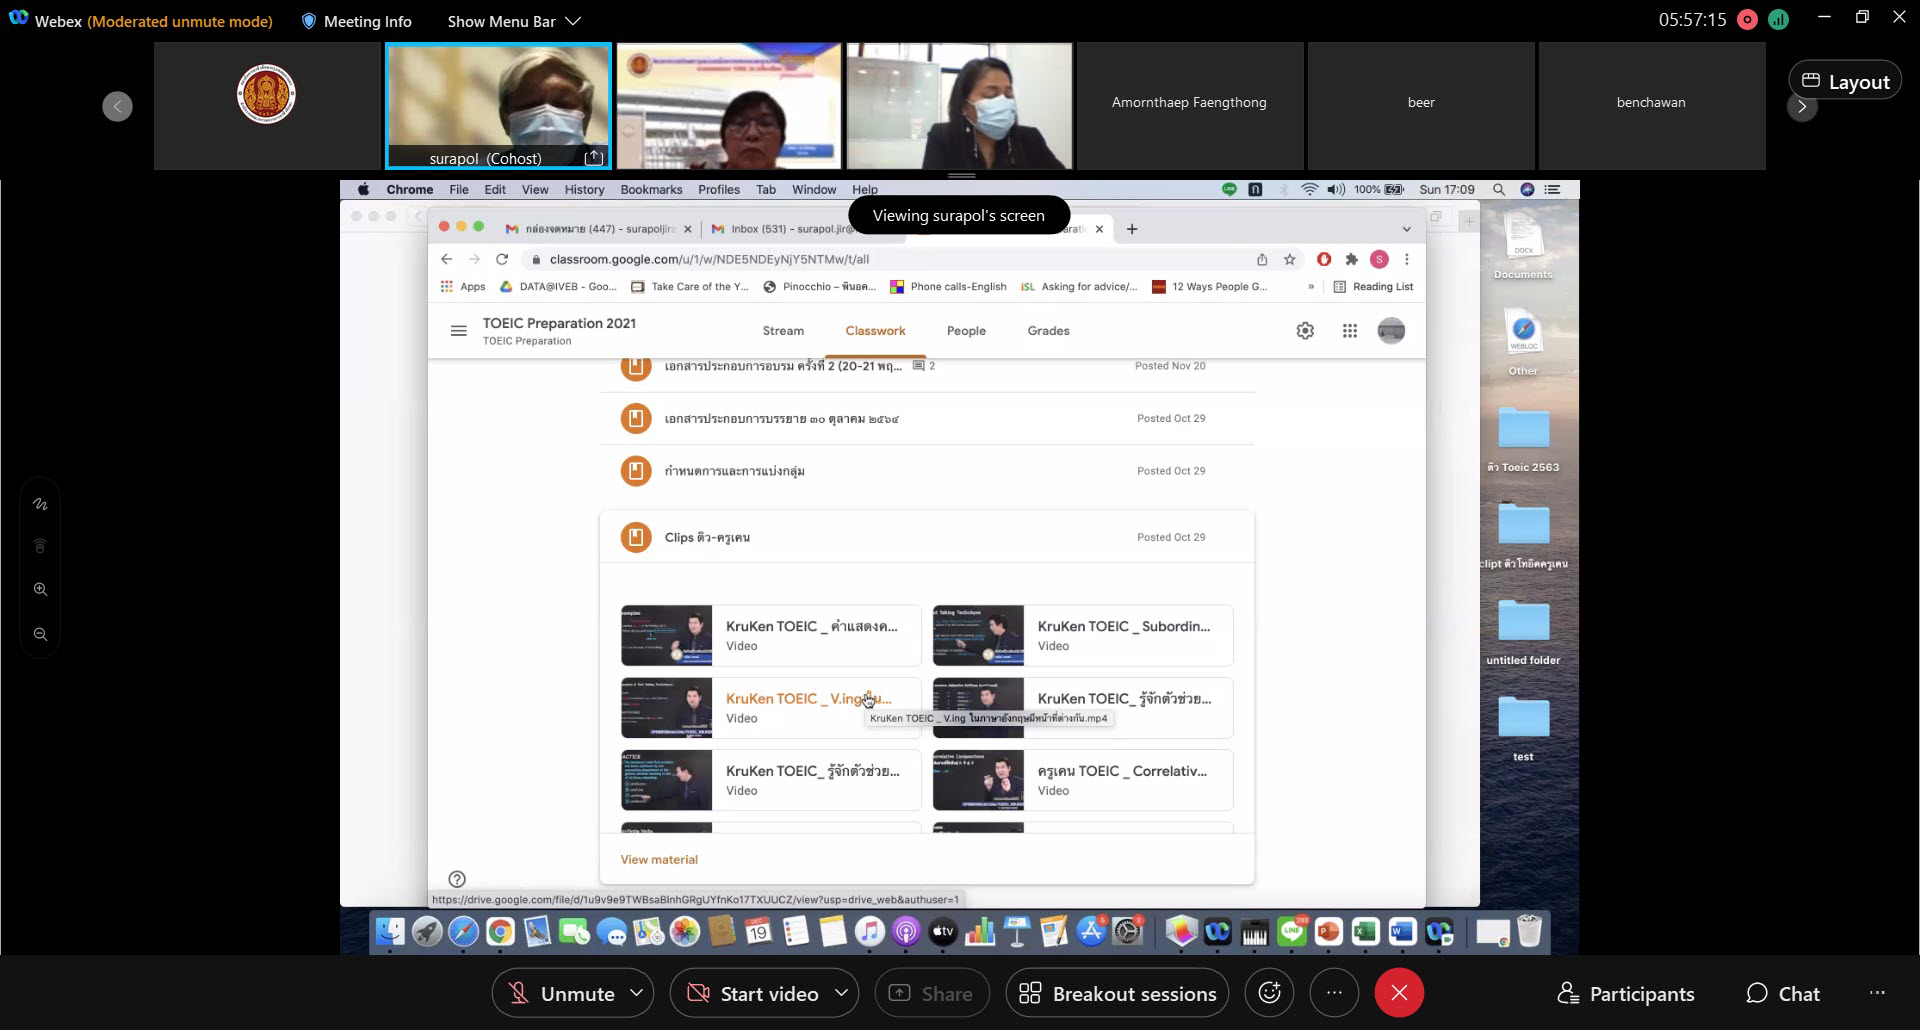Unmute the microphone

(562, 993)
